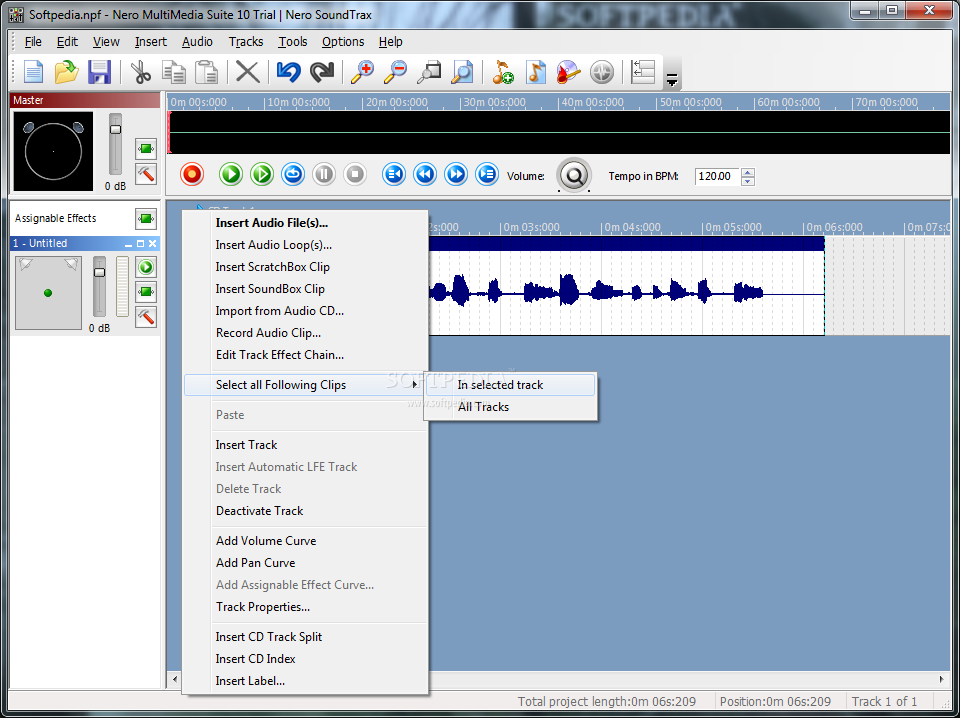Decrease tempo with the down stepper arrow
This screenshot has width=960, height=718.
(748, 181)
